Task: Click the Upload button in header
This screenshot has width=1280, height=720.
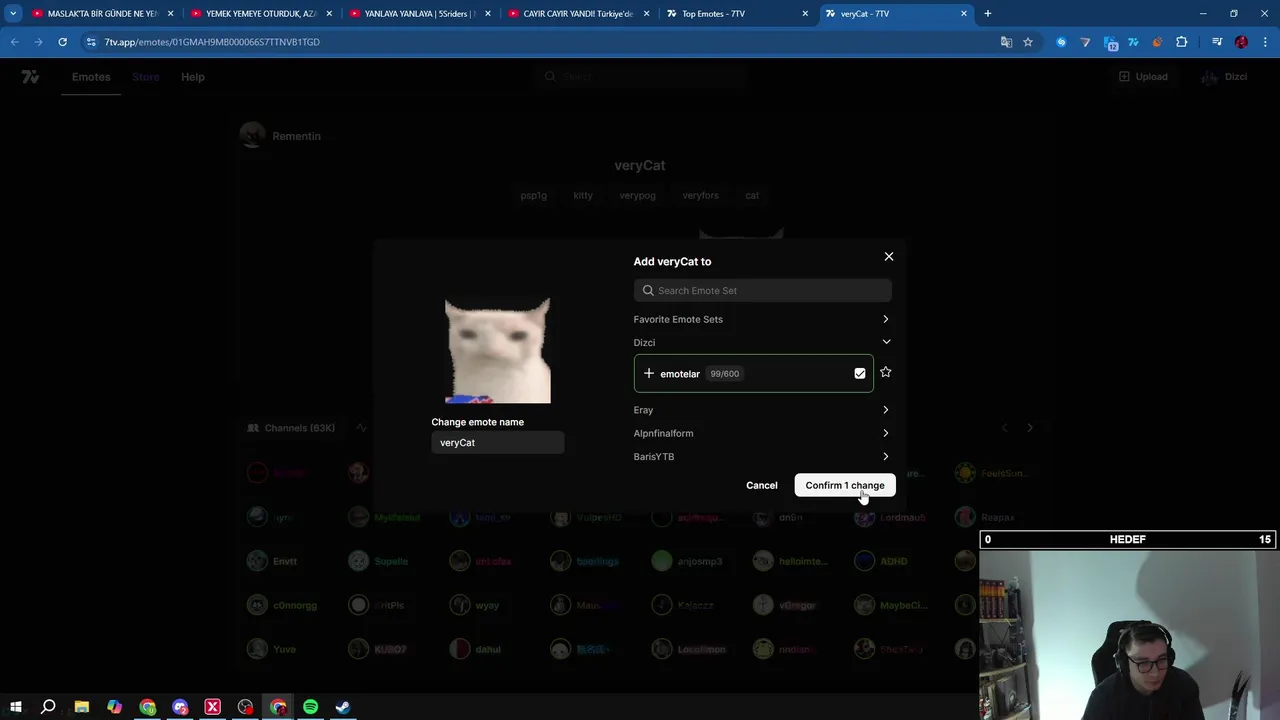Action: pos(1143,77)
